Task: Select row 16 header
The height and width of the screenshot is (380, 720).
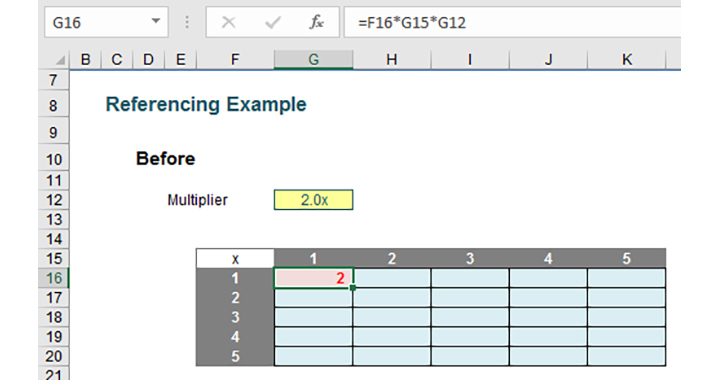Action: click(54, 278)
